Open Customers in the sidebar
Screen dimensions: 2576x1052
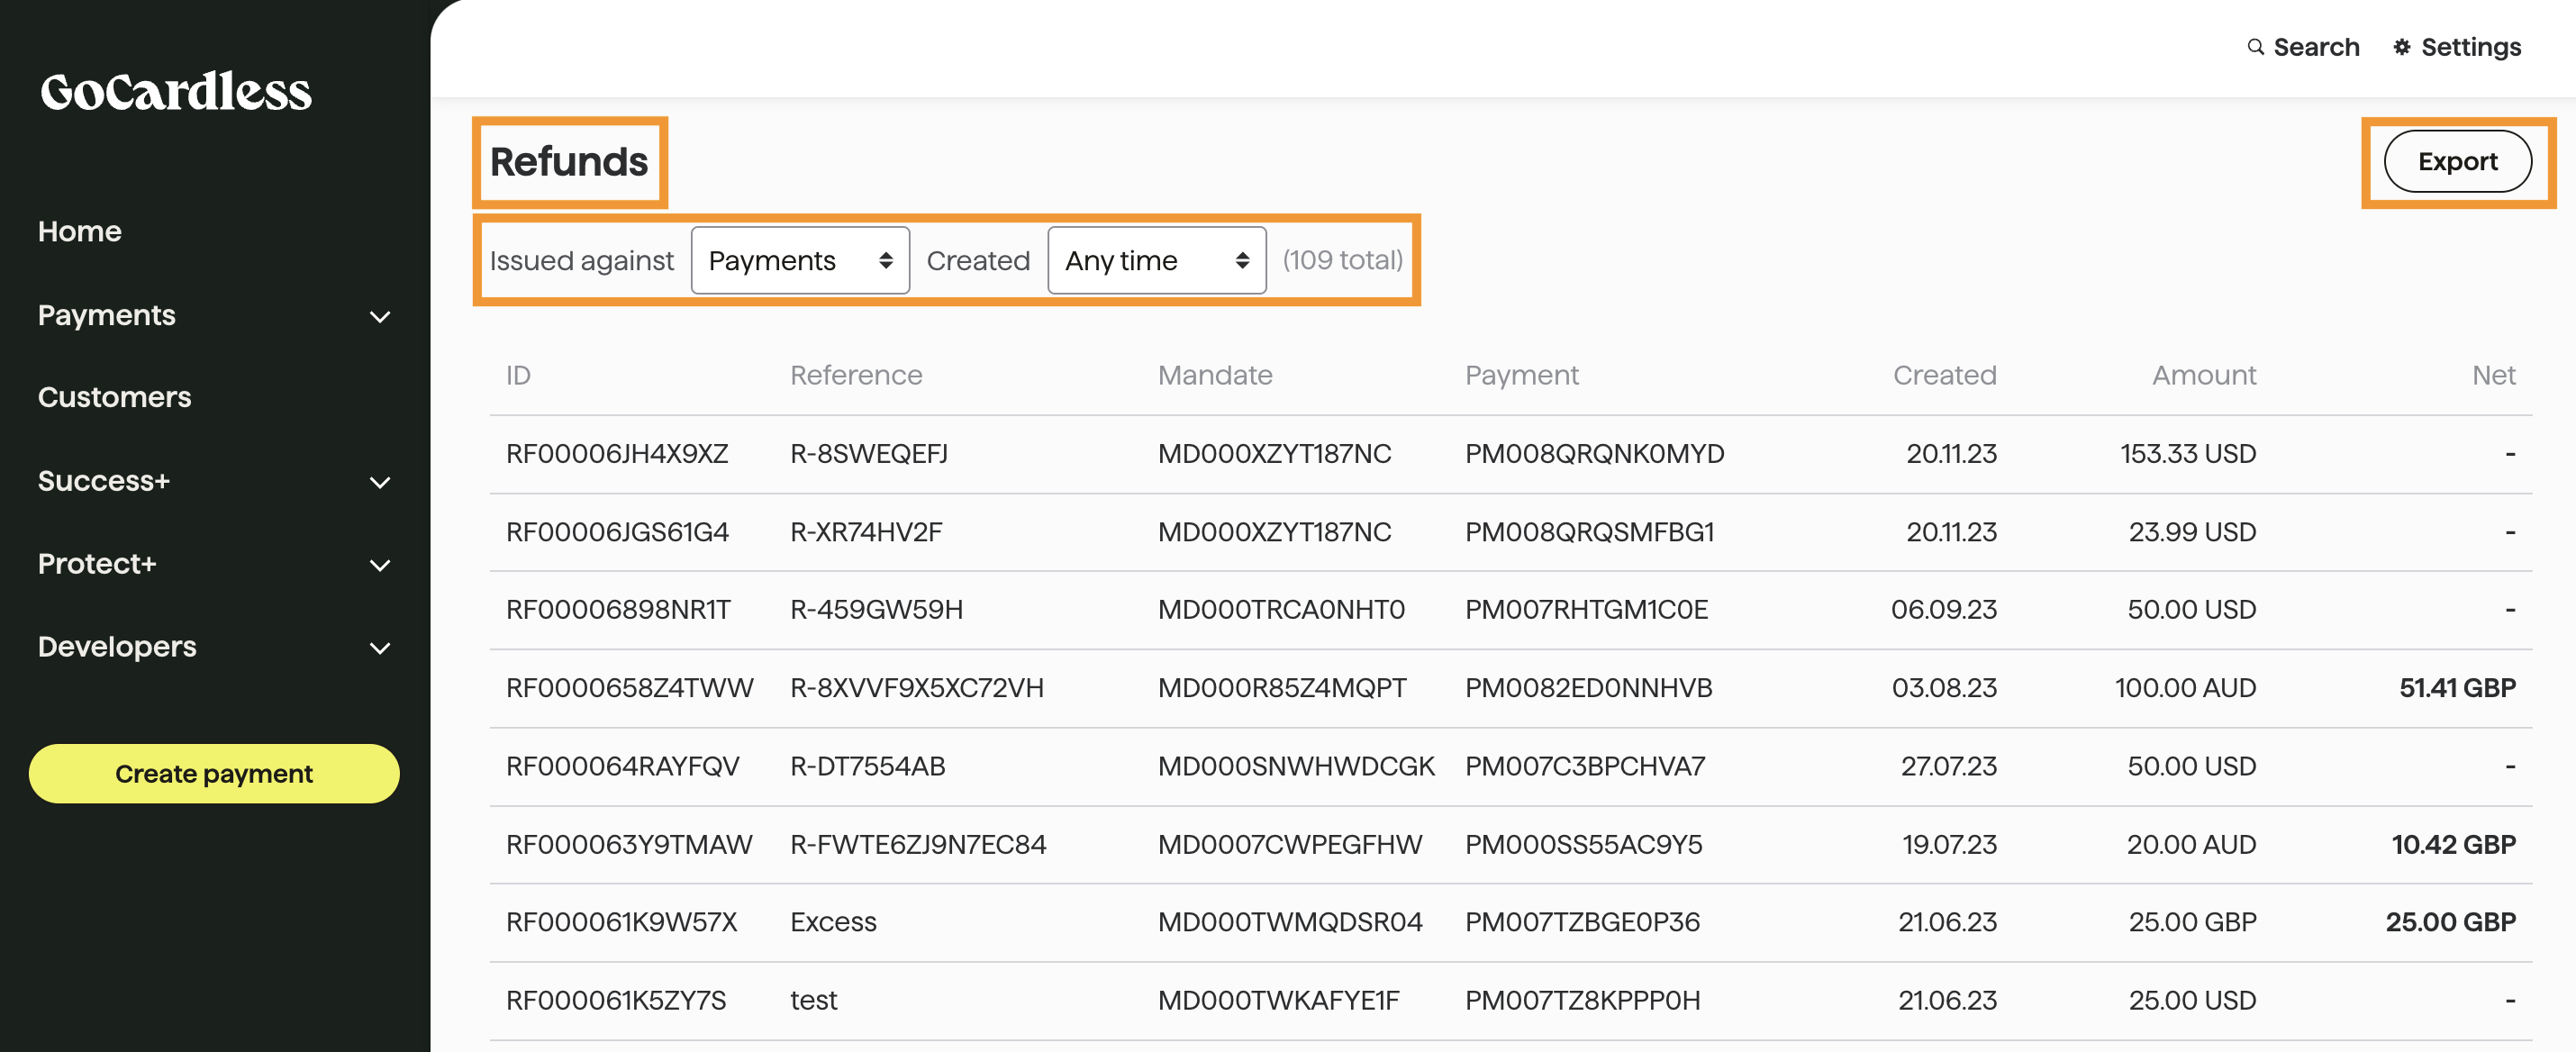coord(114,397)
